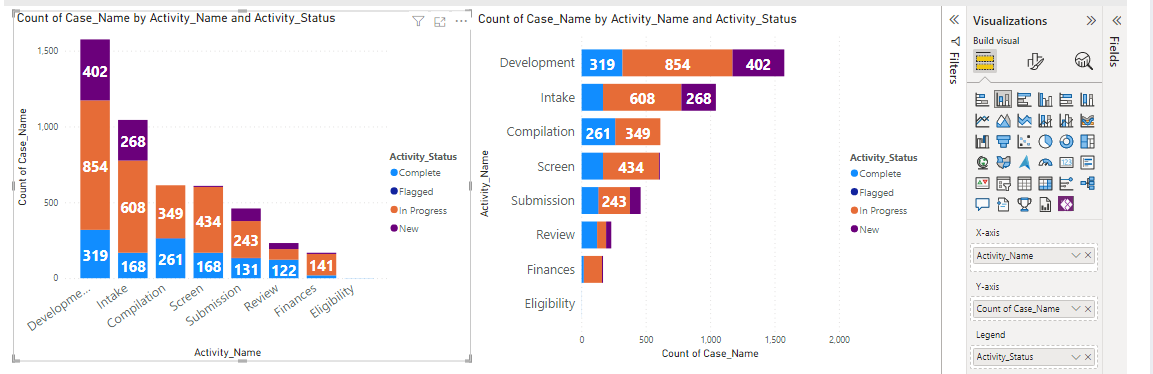Select the Power Apps visual
The image size is (1153, 374).
[1065, 204]
